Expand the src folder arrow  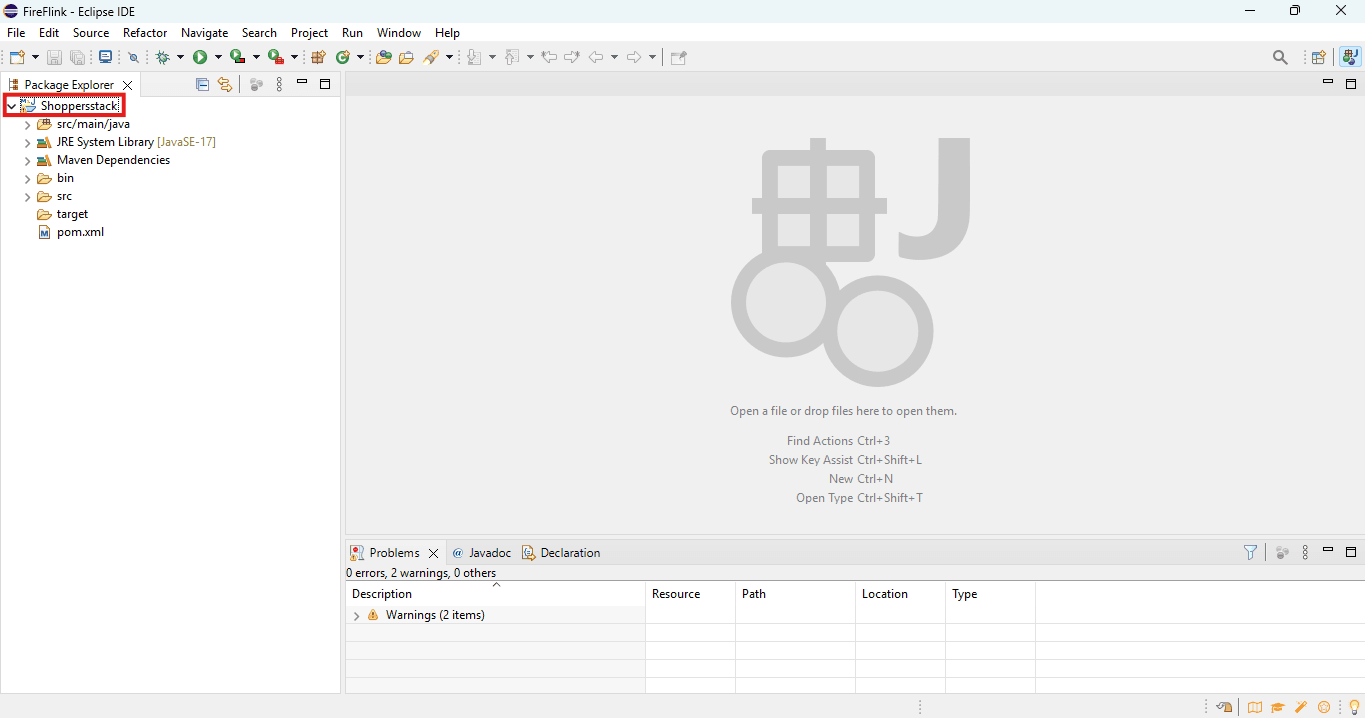(28, 197)
